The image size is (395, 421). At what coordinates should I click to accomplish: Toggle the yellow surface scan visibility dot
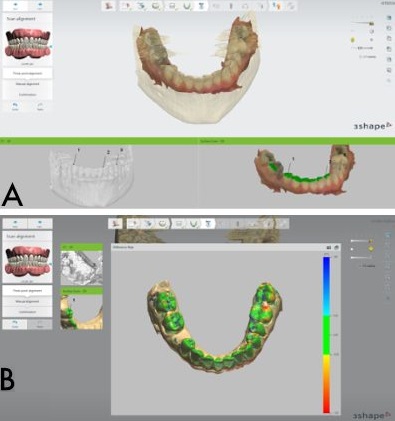point(353,40)
